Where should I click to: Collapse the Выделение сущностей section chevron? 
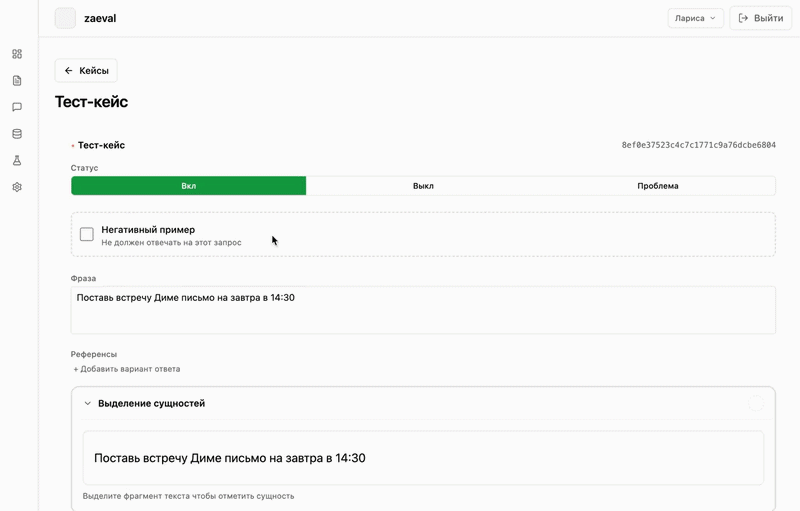[88, 403]
